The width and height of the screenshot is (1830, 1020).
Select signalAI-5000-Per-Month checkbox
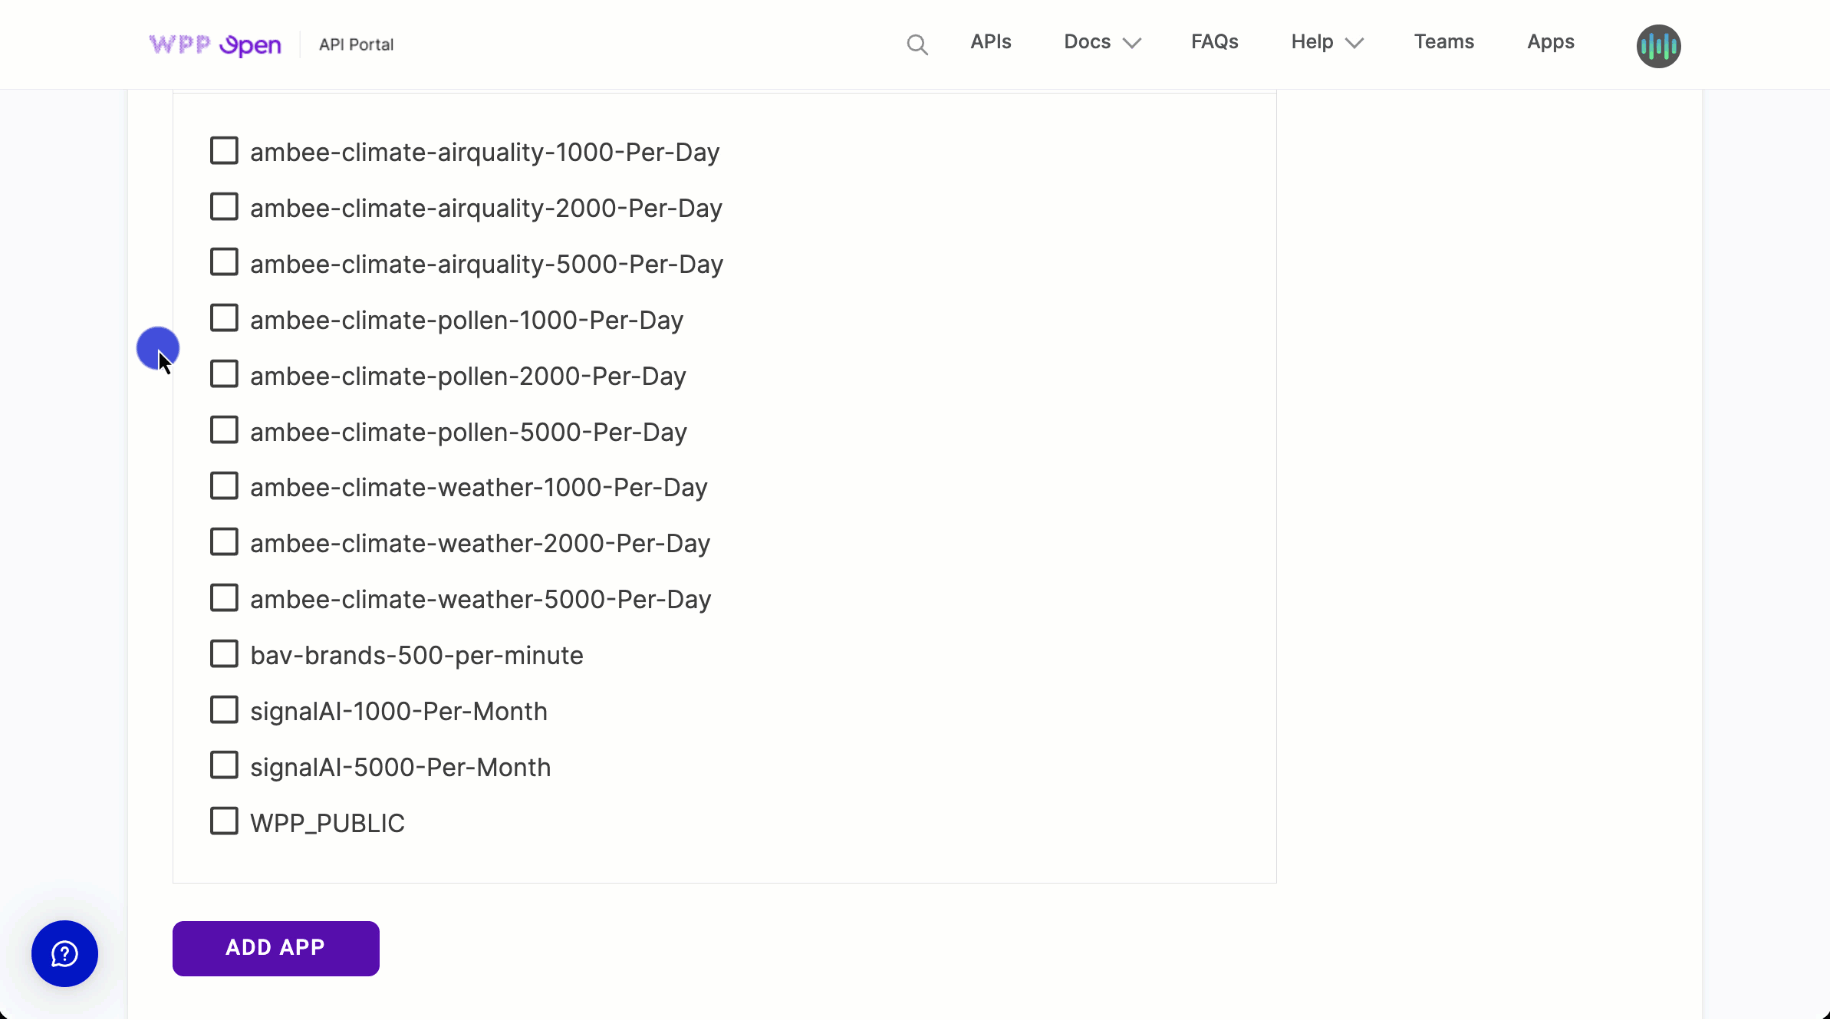pyautogui.click(x=224, y=766)
